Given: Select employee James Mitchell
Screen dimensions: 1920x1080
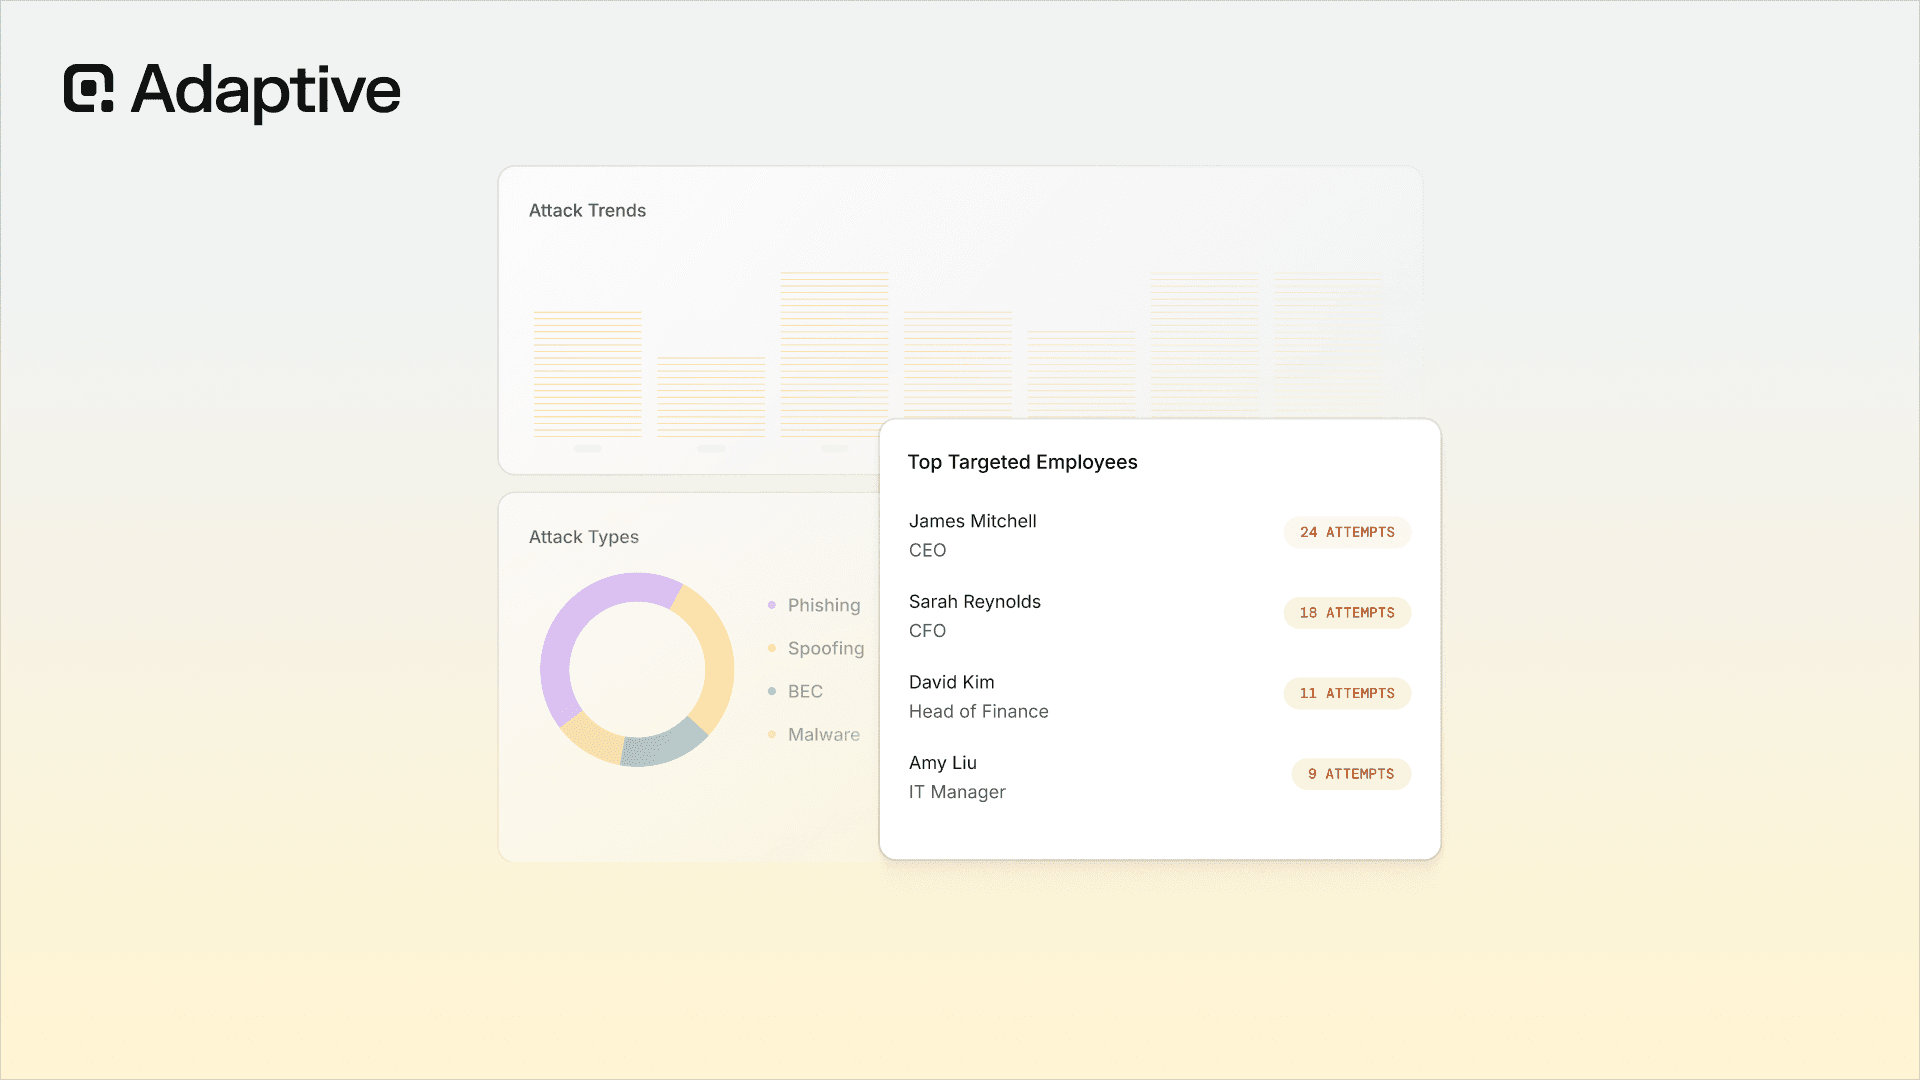Looking at the screenshot, I should (972, 521).
